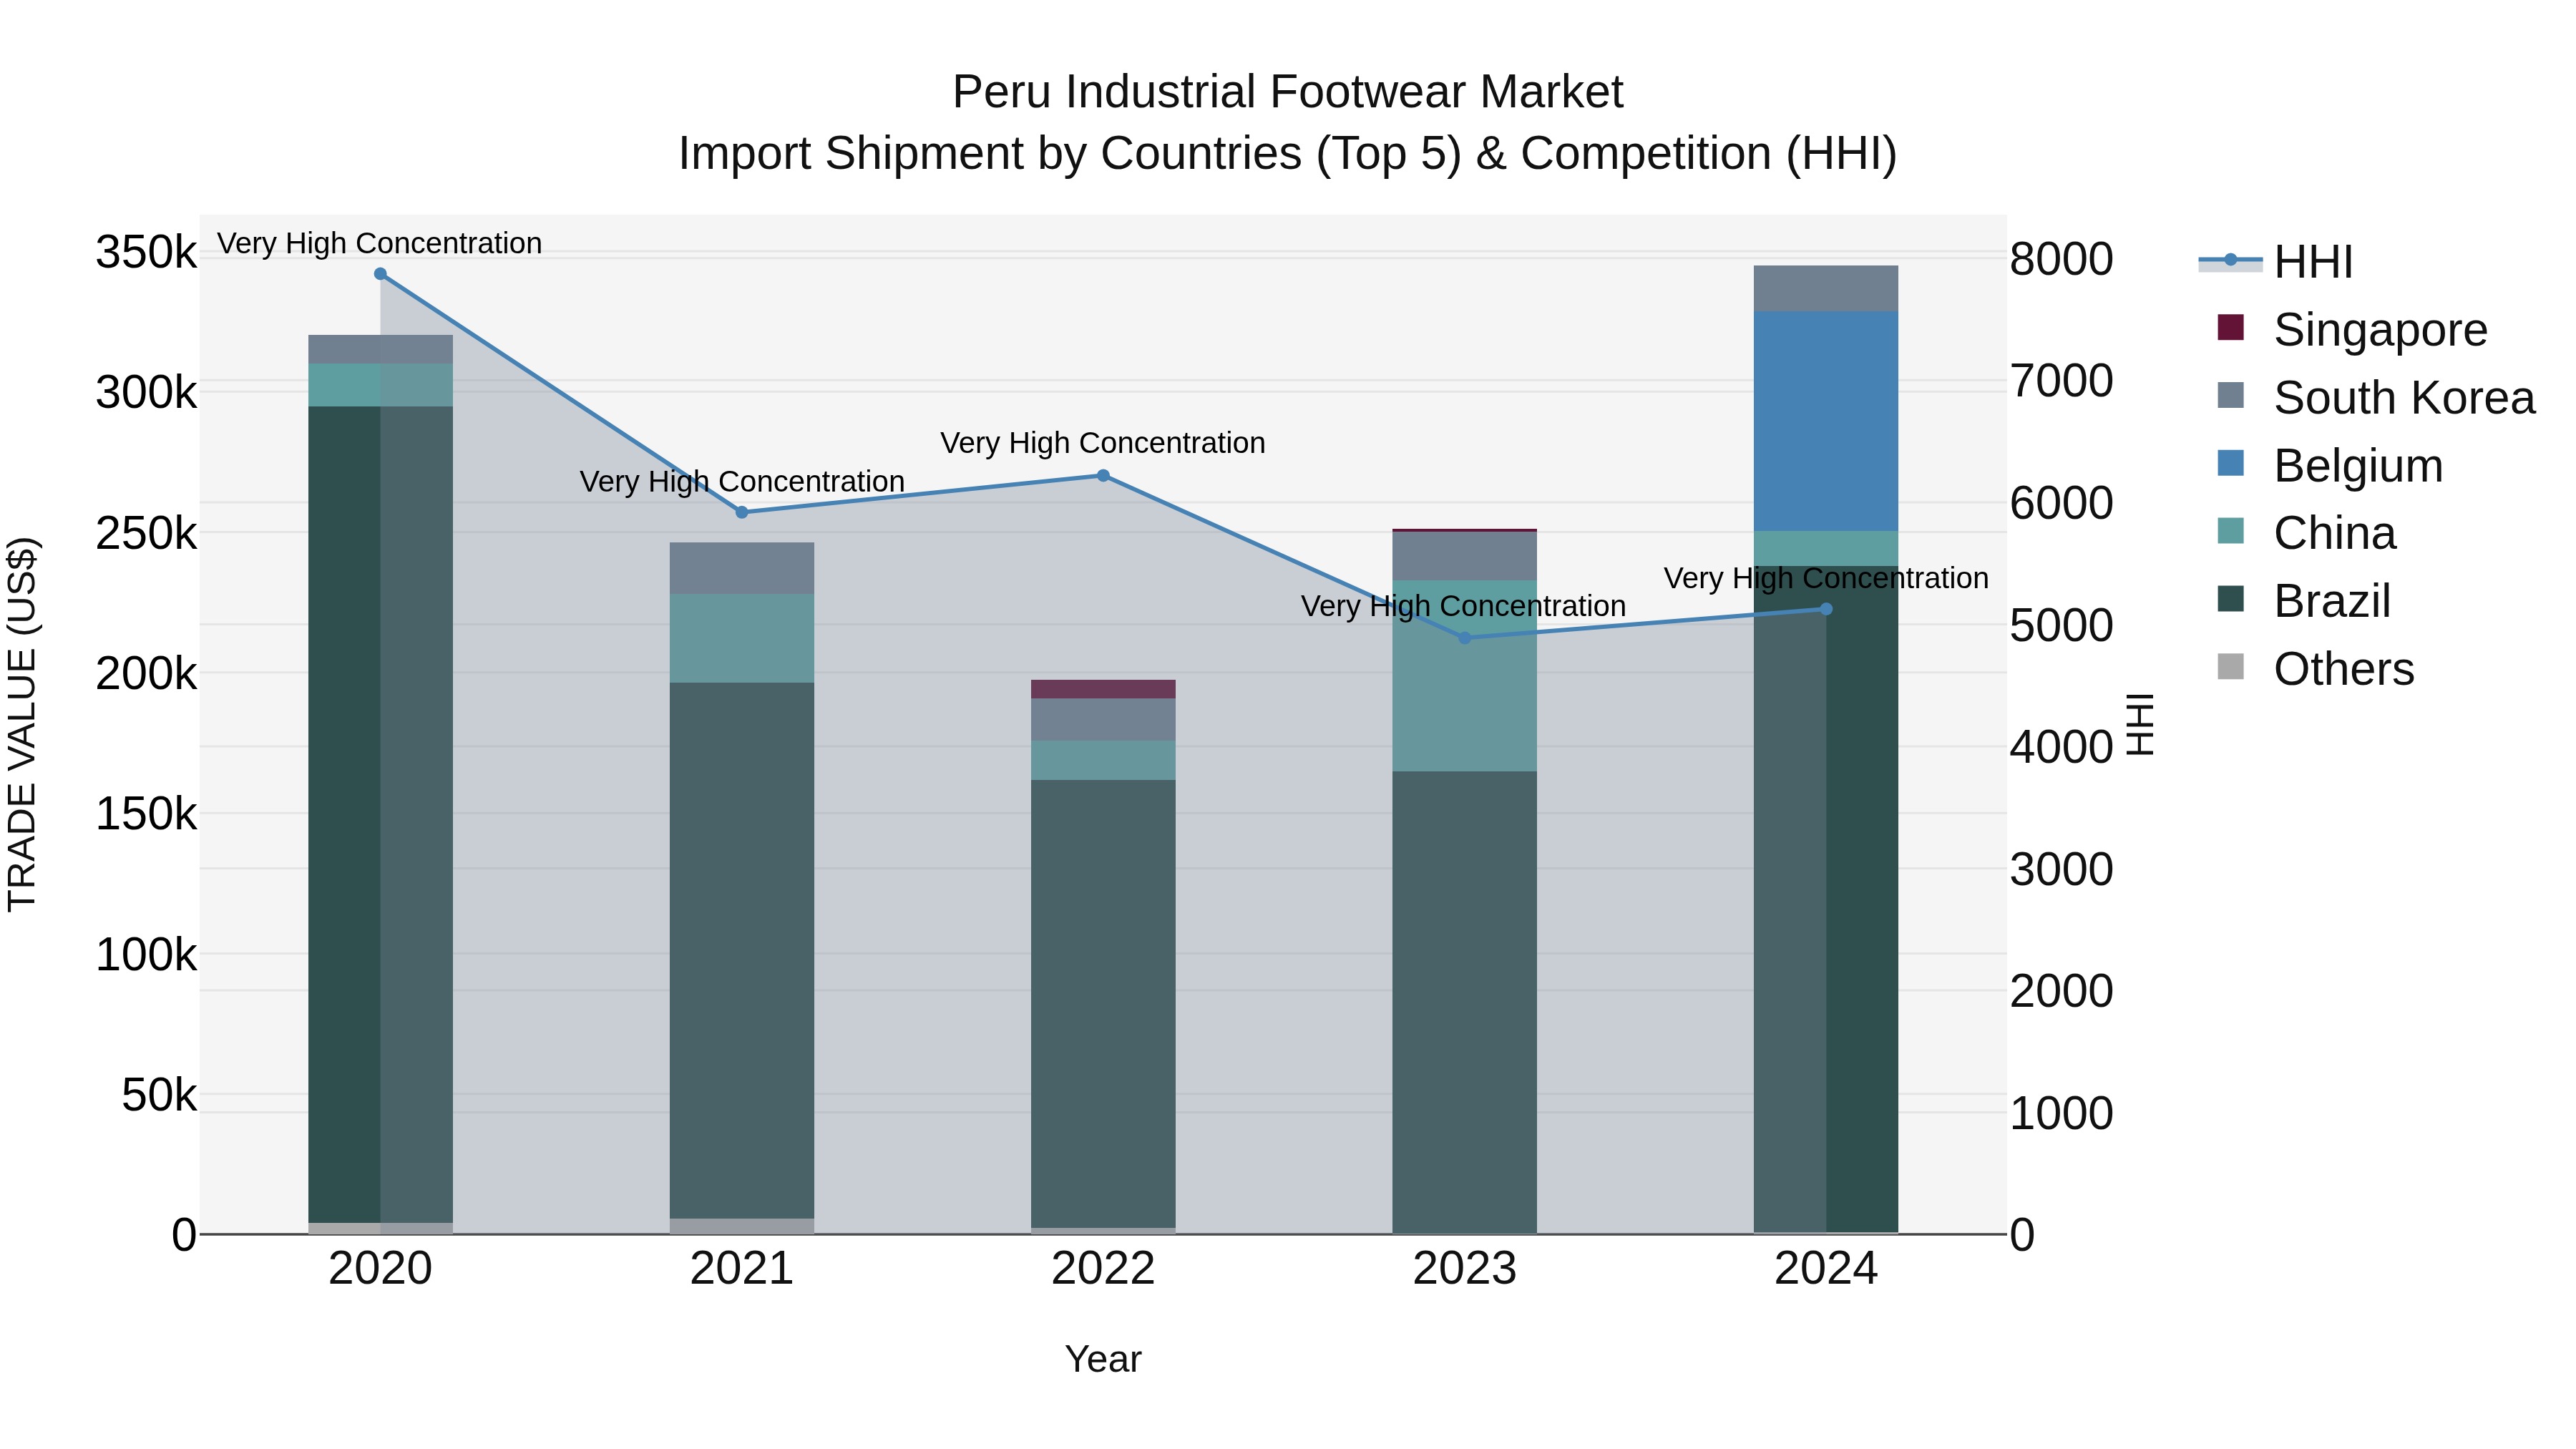The image size is (2576, 1449).
Task: Click the South Korea segment of 2023 bar
Action: [1465, 556]
